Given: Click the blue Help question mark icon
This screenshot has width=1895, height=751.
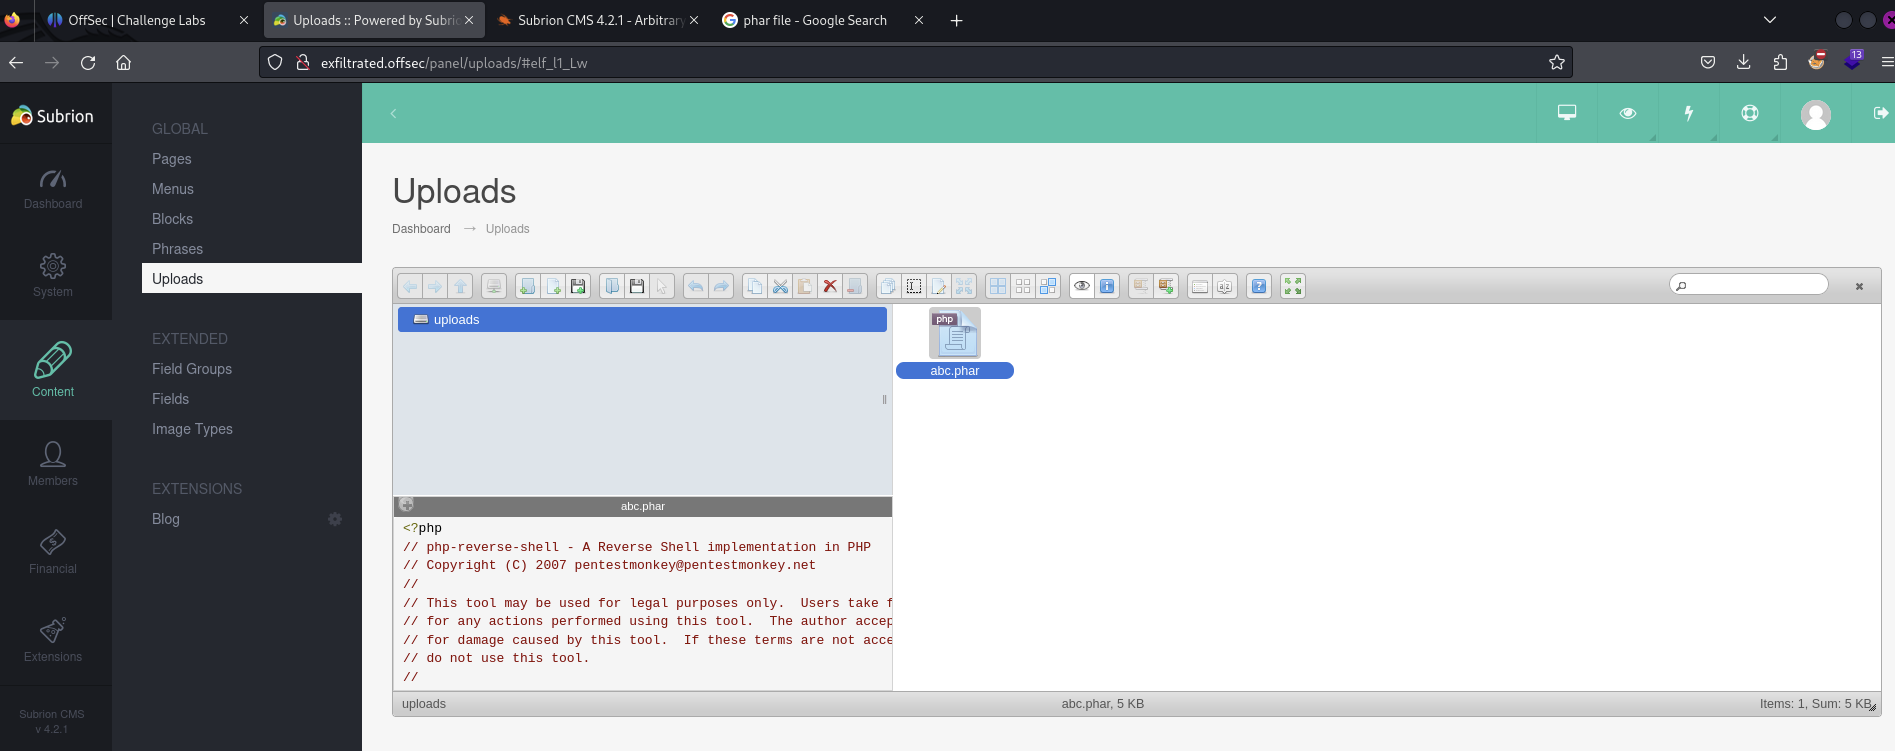Looking at the screenshot, I should (1259, 287).
